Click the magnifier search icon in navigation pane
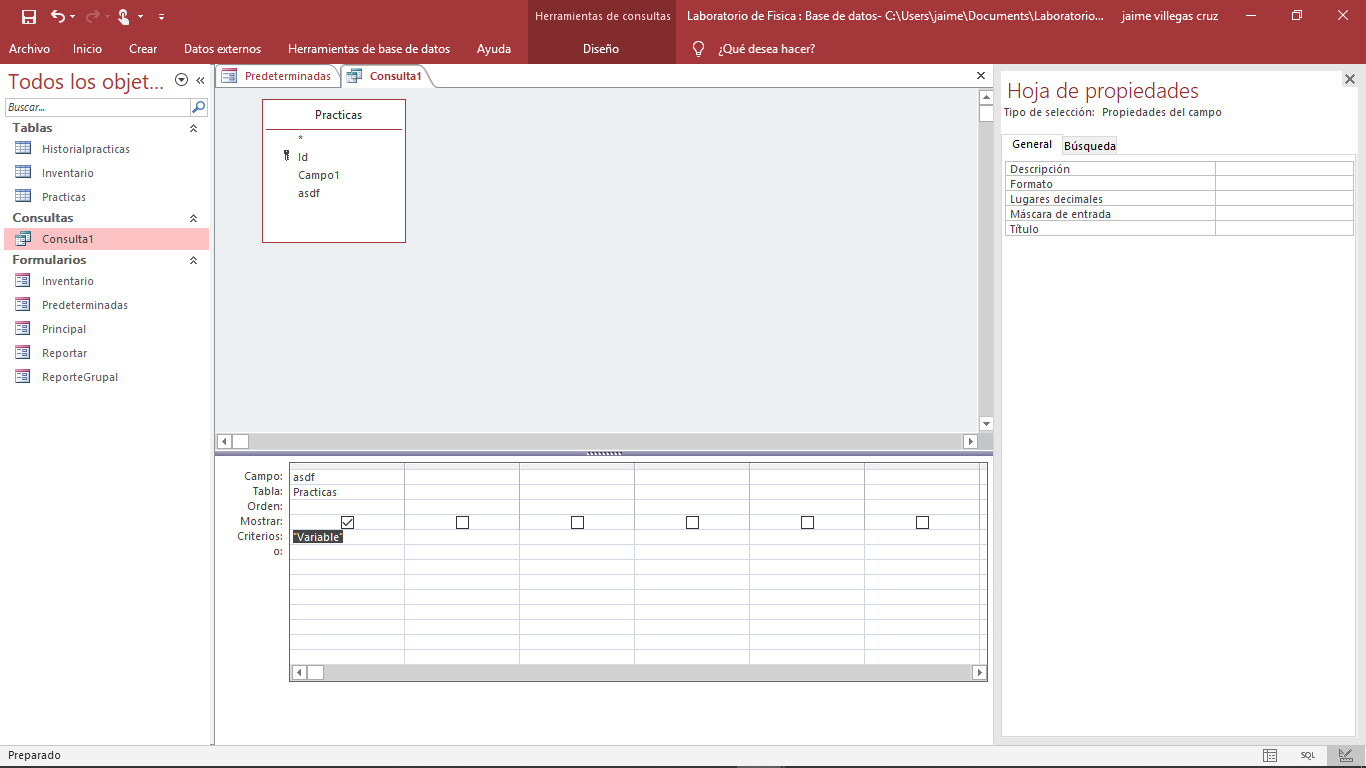 pos(199,107)
